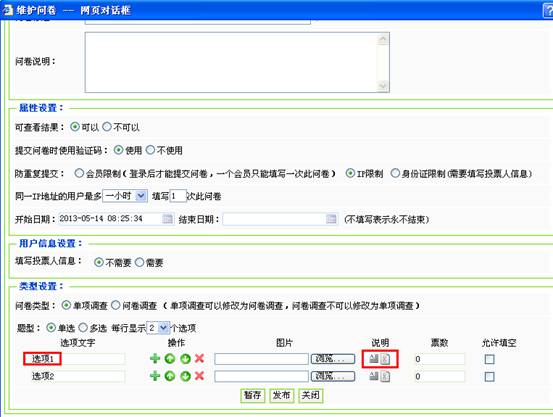Open the 开始日期 calendar picker icon
Viewport: 553px width, 417px height.
[x=168, y=219]
